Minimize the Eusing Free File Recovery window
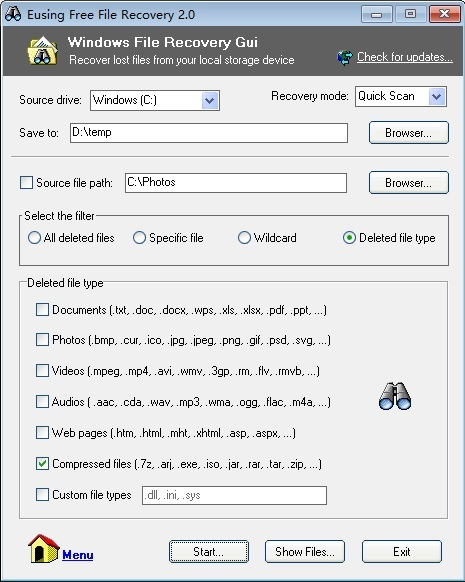 click(376, 14)
